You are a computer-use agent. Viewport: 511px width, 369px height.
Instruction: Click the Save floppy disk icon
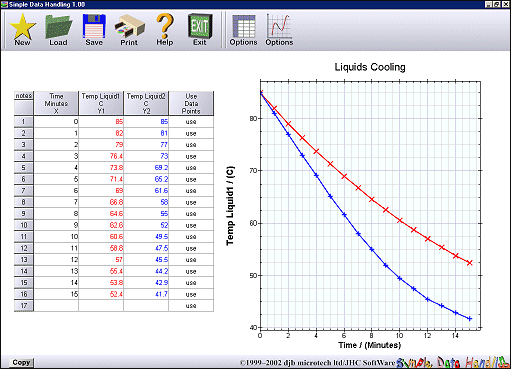pos(94,30)
